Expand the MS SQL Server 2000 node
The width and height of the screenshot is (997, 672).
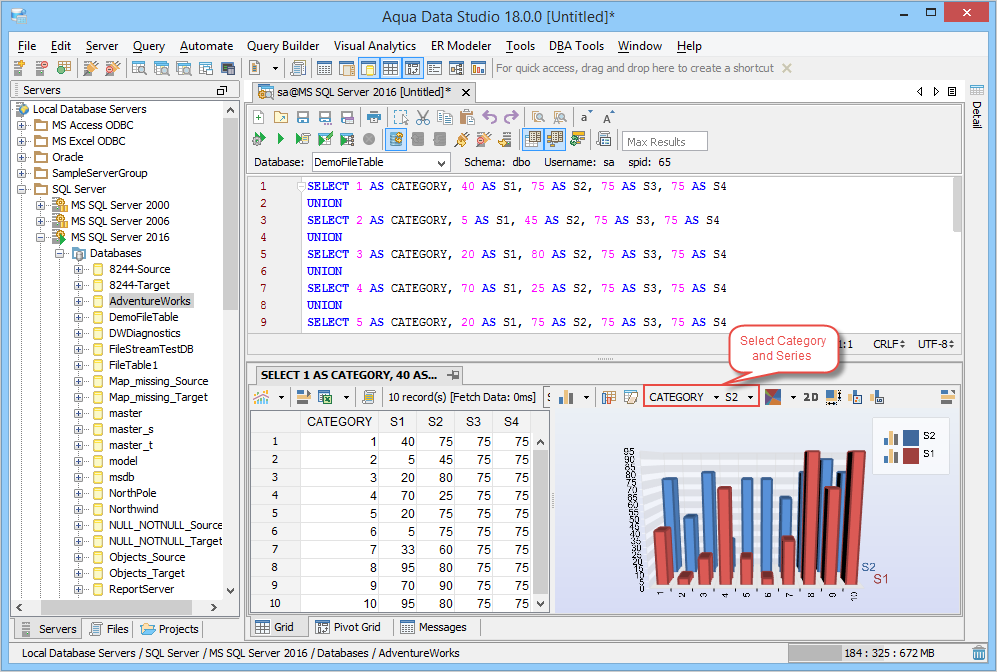pos(41,205)
